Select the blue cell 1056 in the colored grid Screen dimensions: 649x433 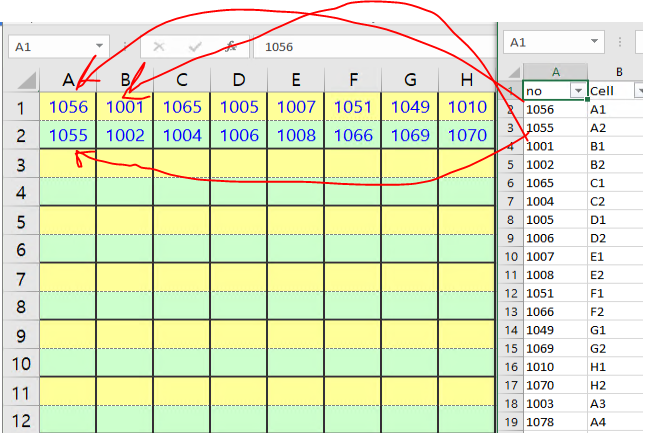68,107
